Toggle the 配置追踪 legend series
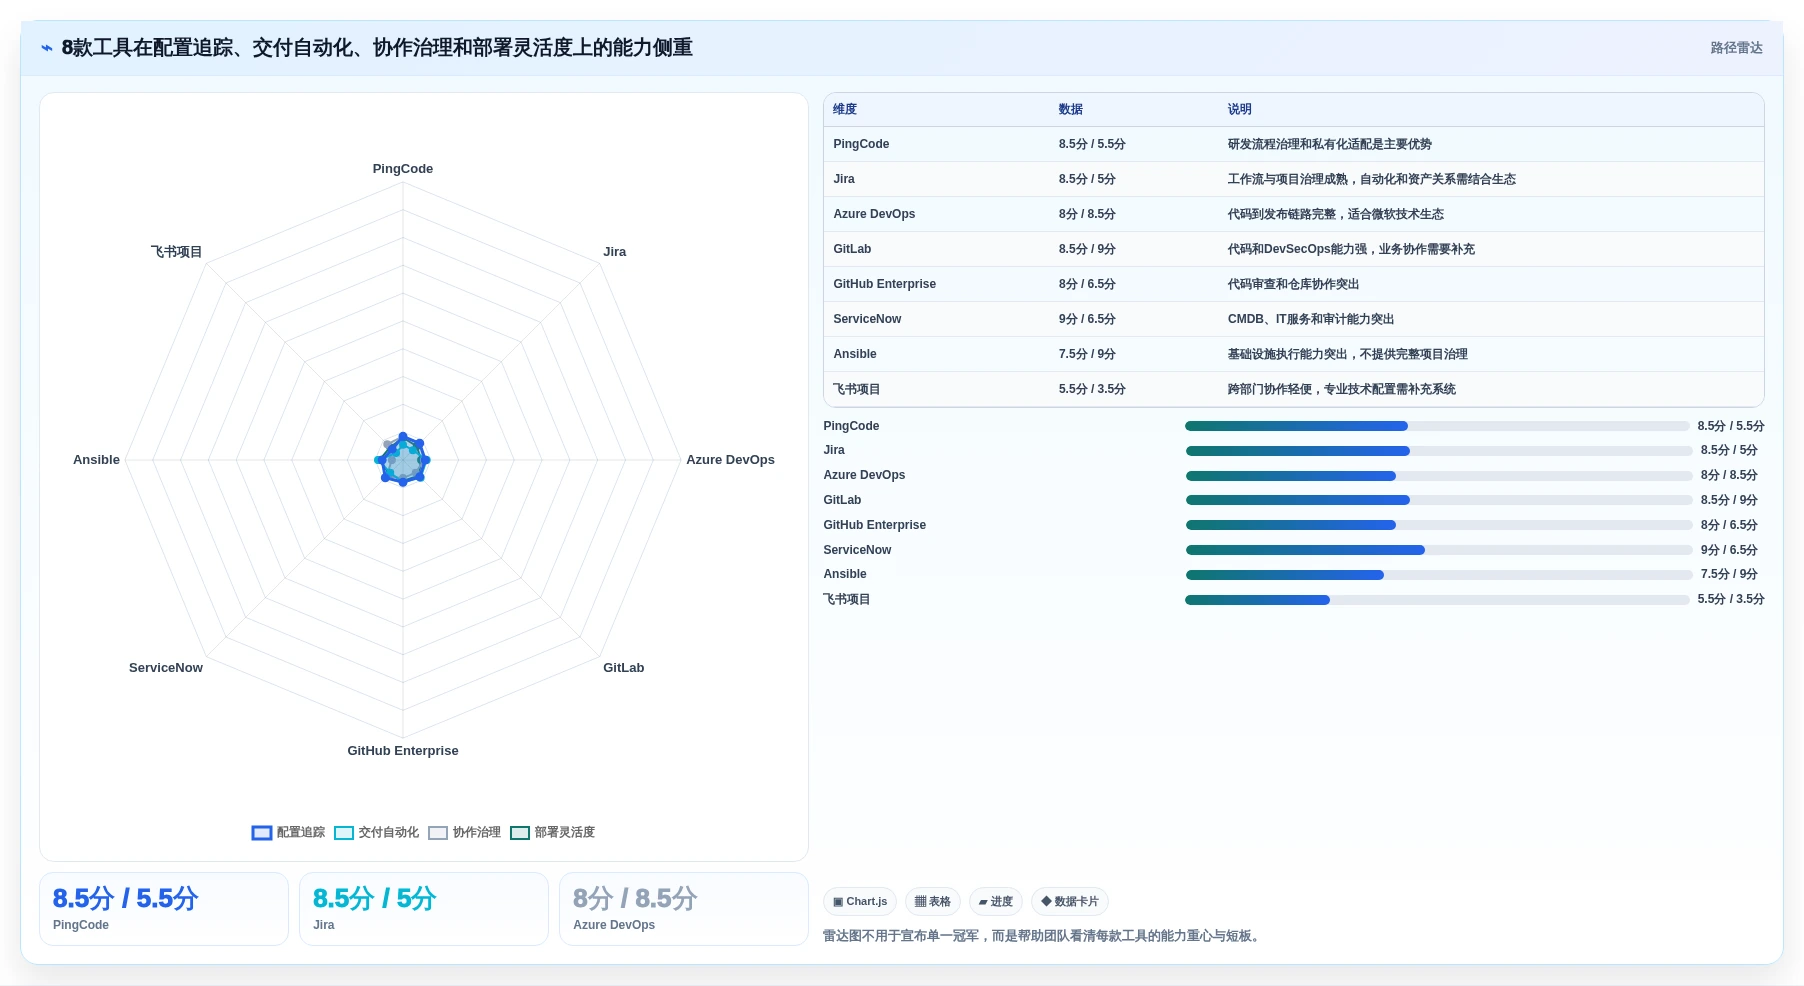 (288, 832)
